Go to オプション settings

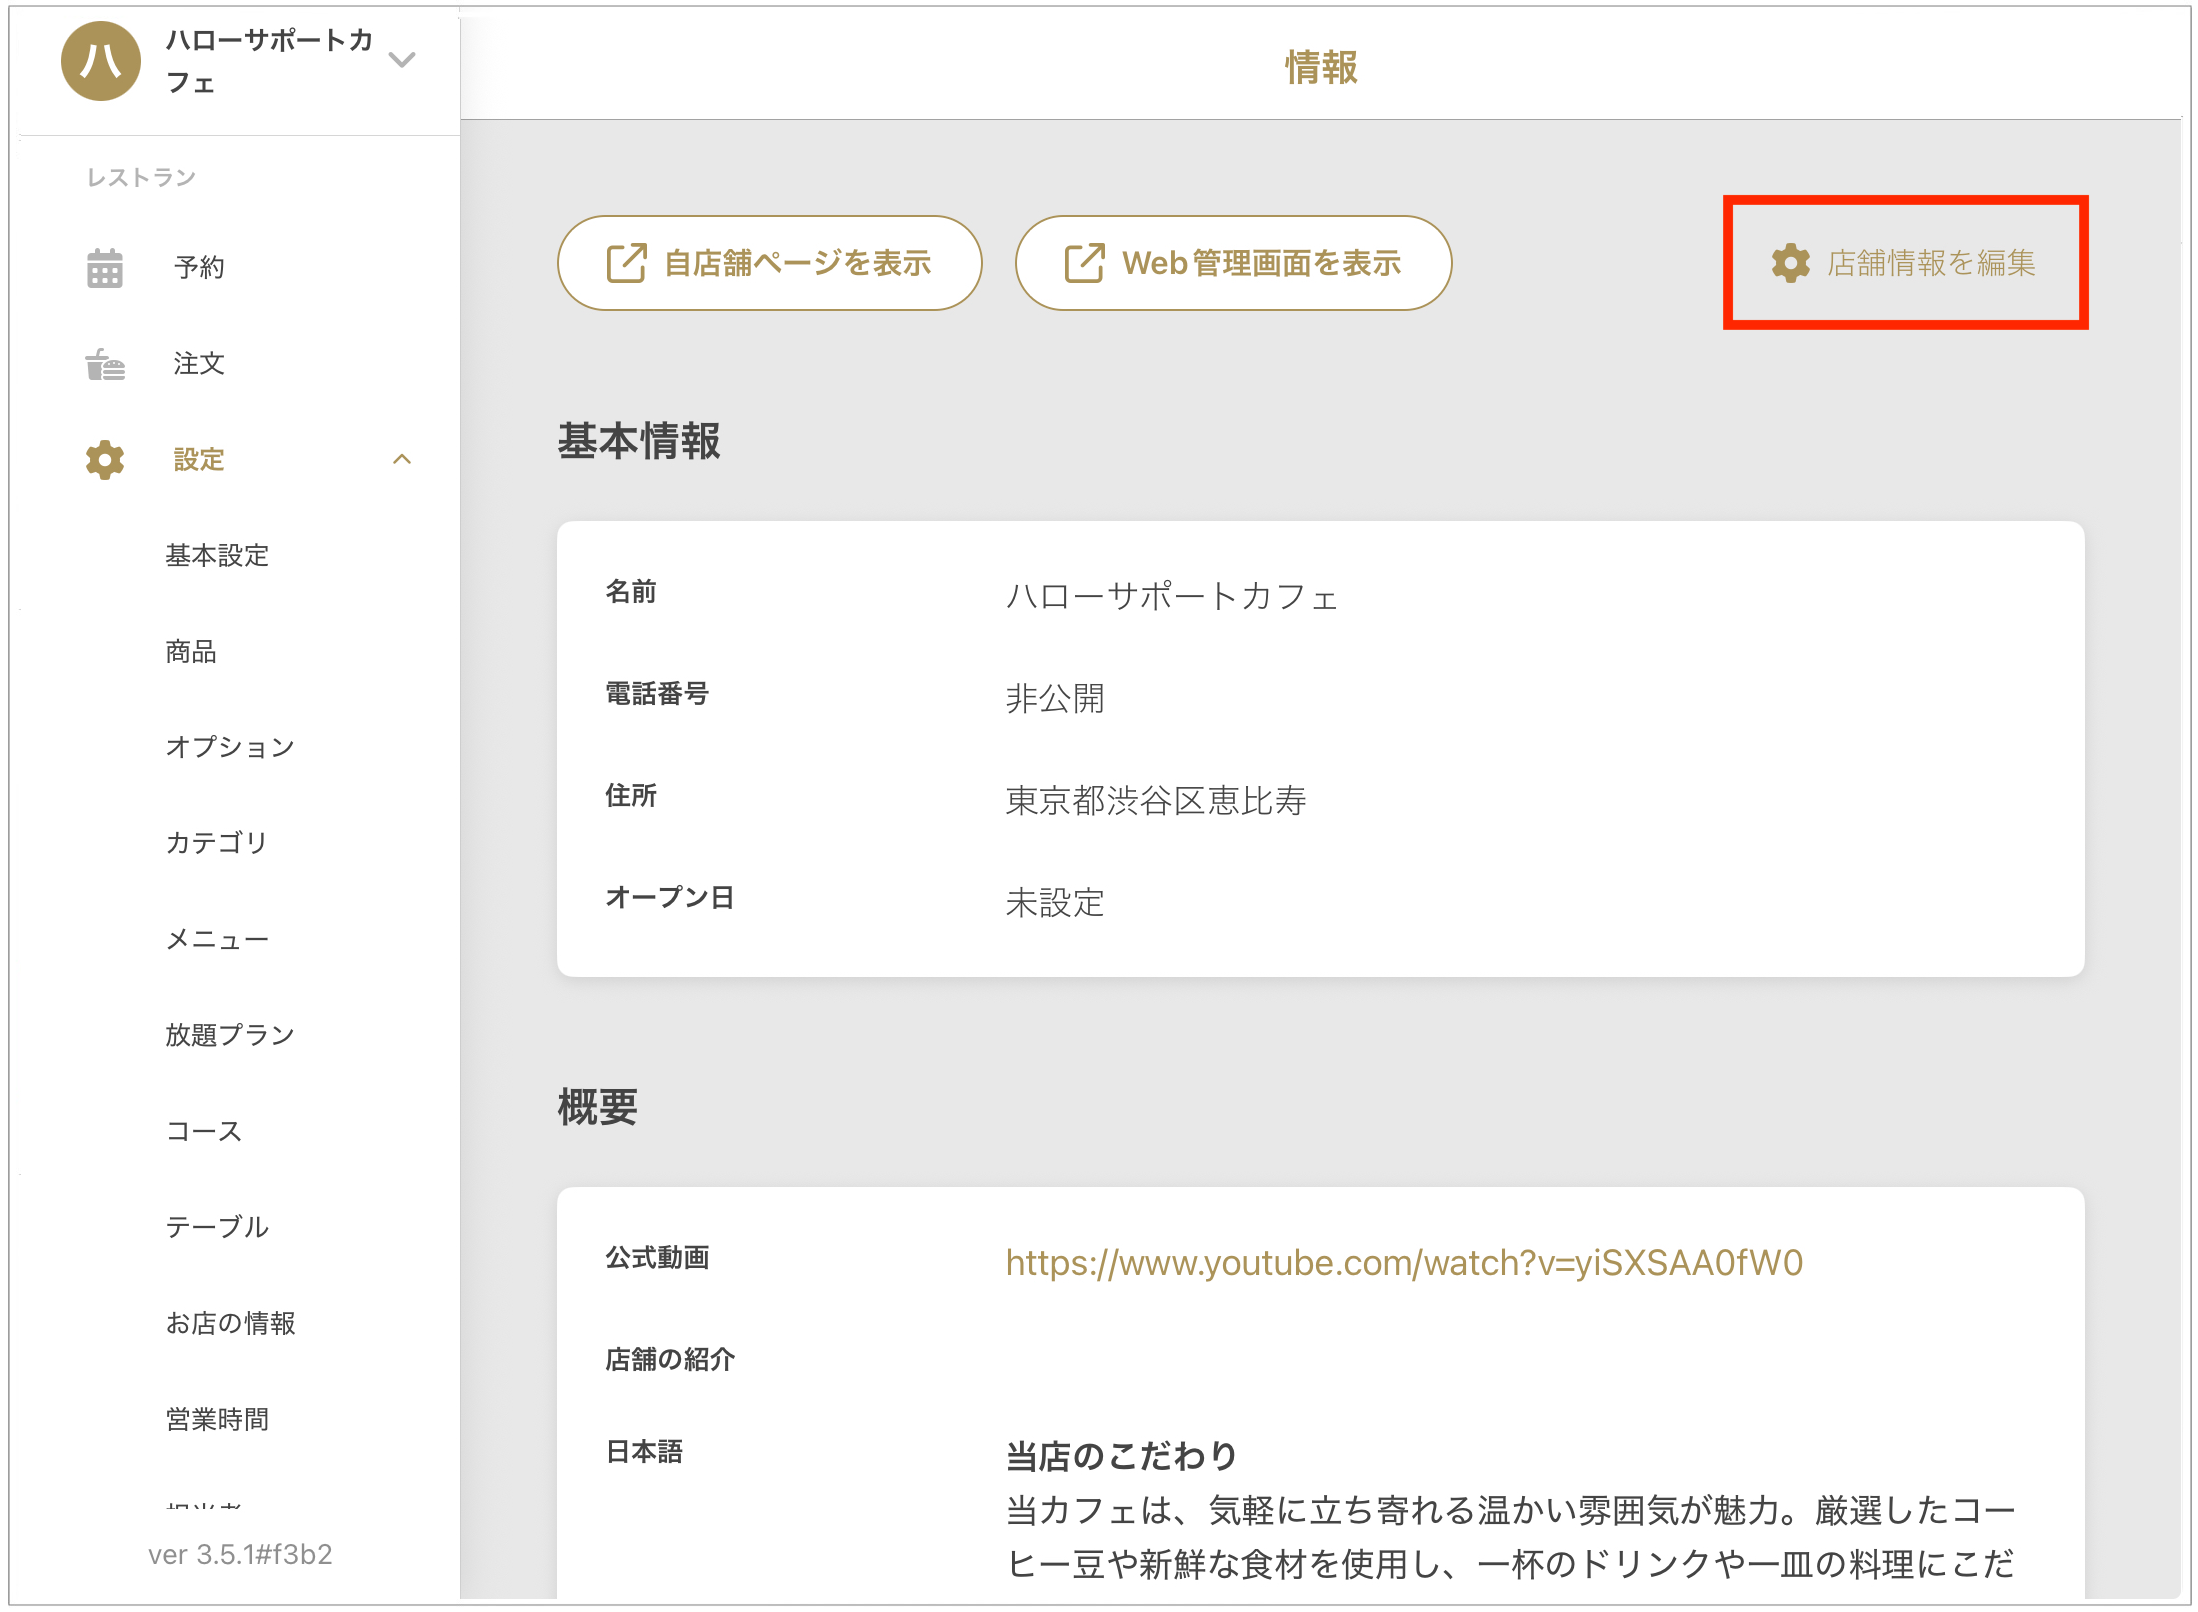(x=230, y=747)
